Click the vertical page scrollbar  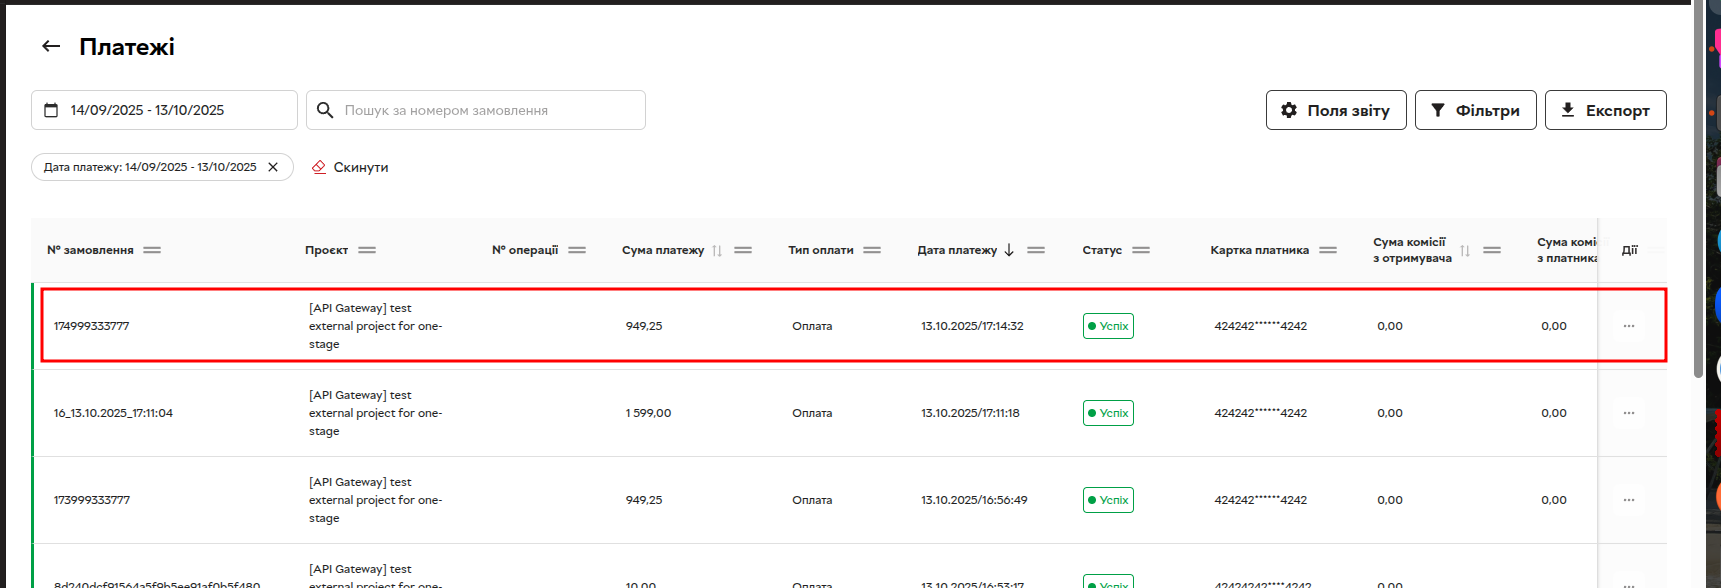[x=1698, y=200]
